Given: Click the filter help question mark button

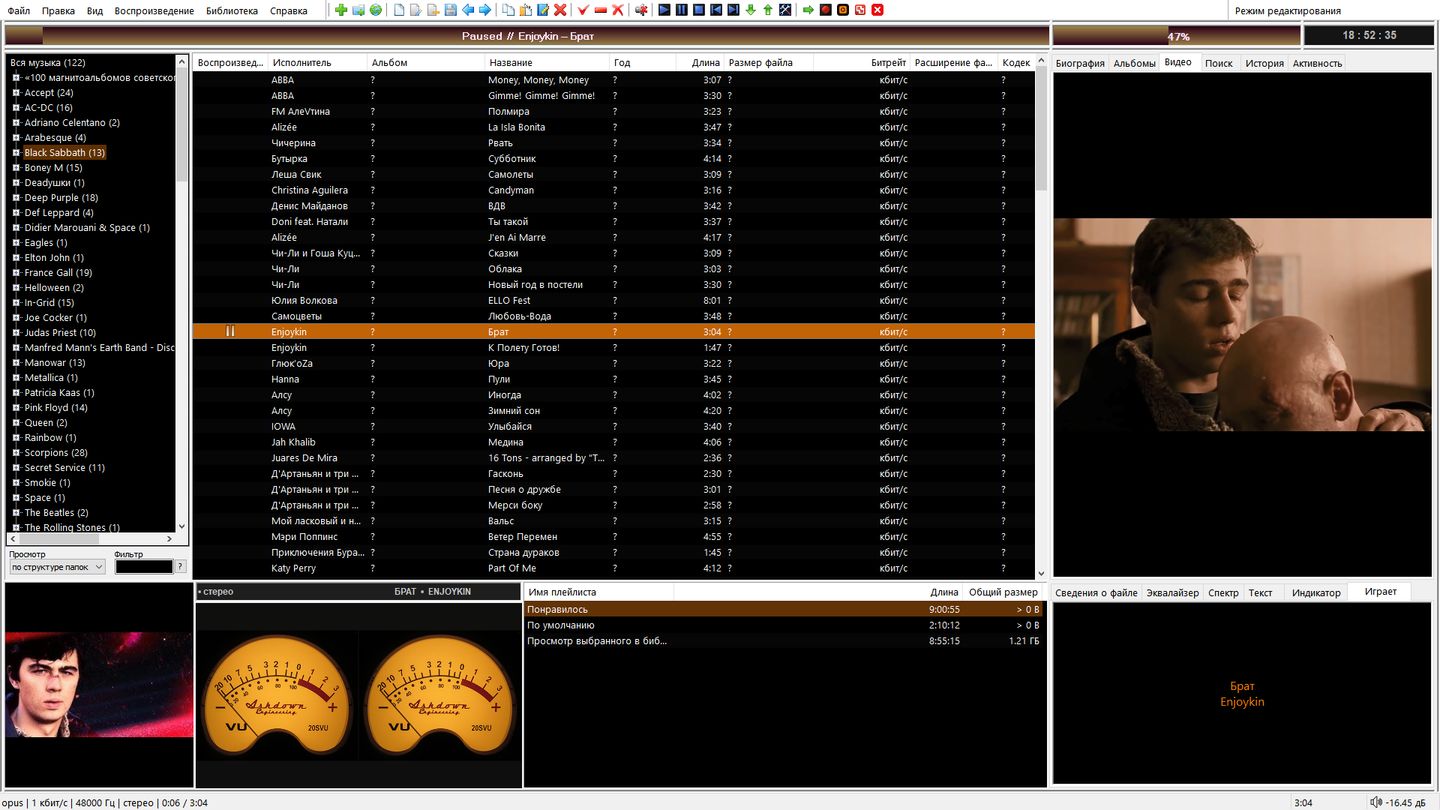Looking at the screenshot, I should [180, 567].
